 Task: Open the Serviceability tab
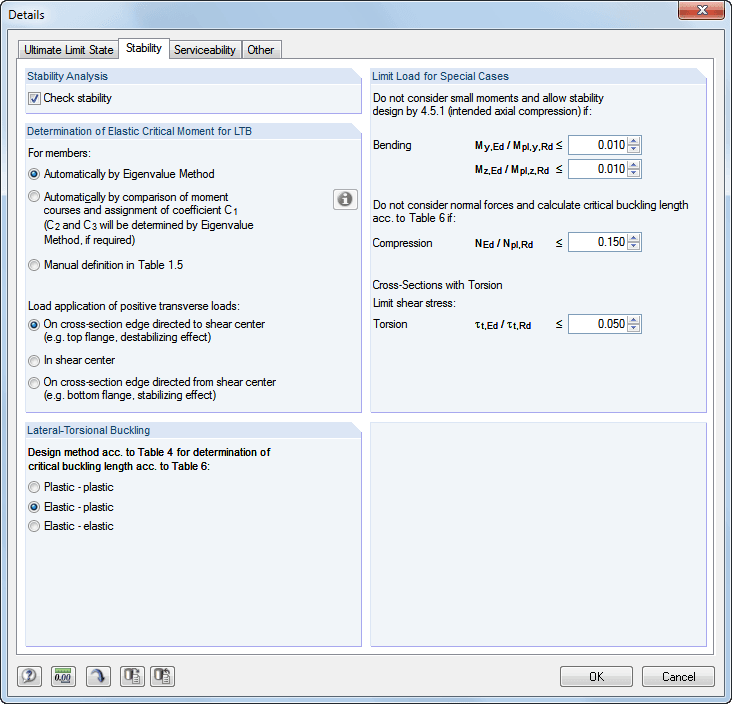pos(205,50)
